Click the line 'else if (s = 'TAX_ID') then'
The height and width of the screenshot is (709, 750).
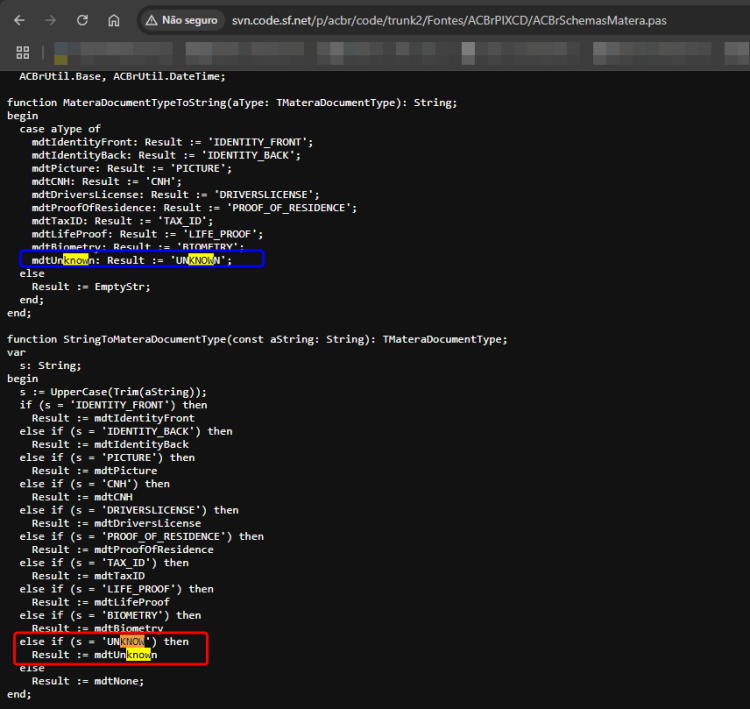click(104, 563)
